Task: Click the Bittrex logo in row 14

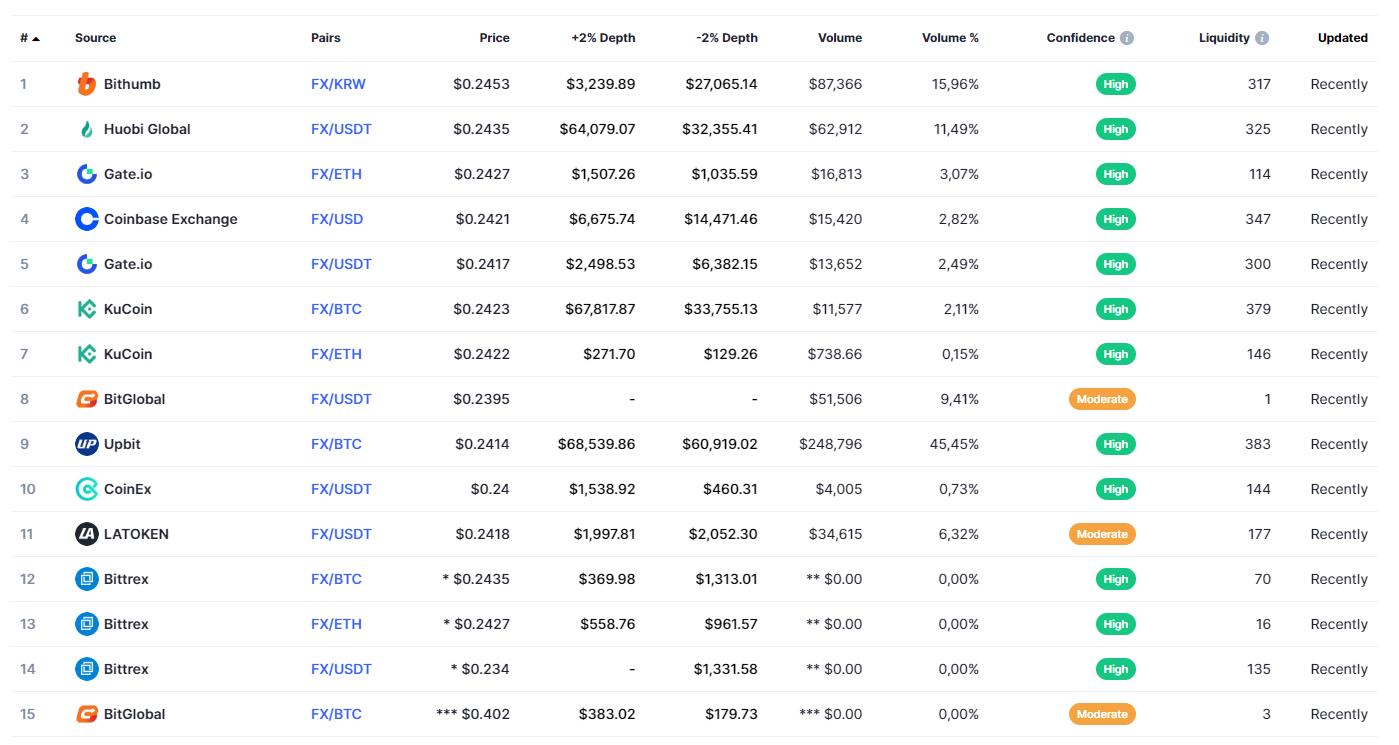Action: pyautogui.click(x=87, y=669)
